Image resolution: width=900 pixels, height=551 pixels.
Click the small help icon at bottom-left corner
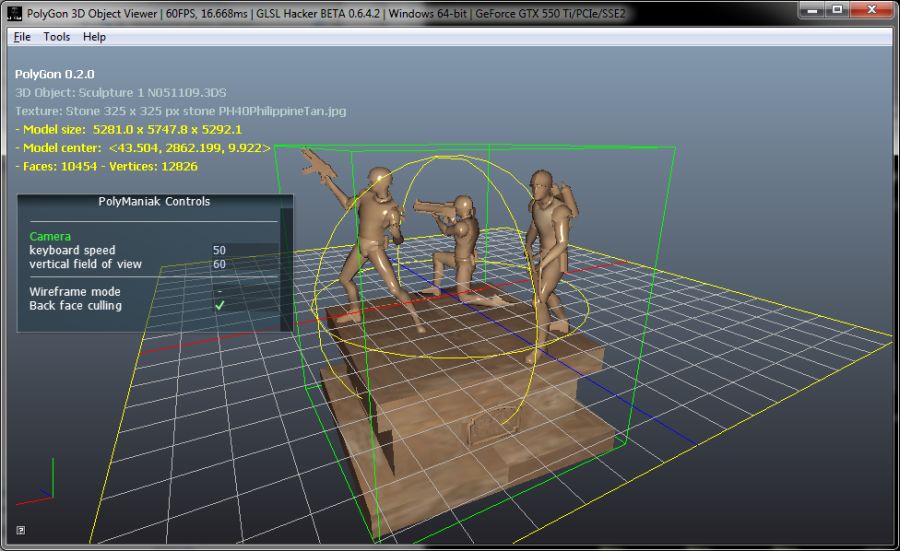click(x=21, y=530)
